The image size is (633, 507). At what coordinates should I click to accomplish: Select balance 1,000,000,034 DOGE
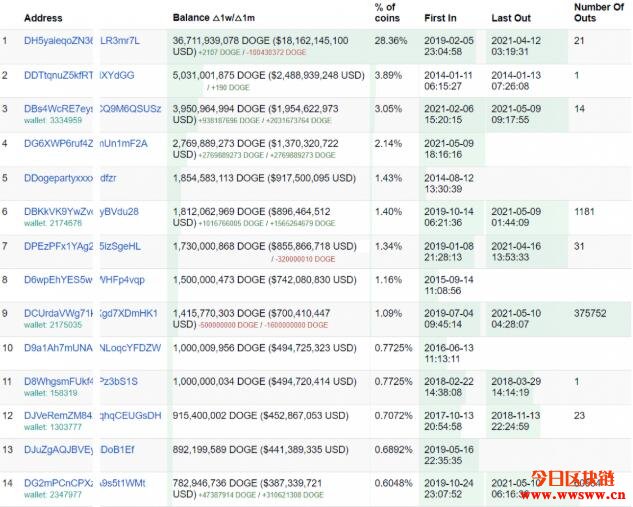pos(219,381)
